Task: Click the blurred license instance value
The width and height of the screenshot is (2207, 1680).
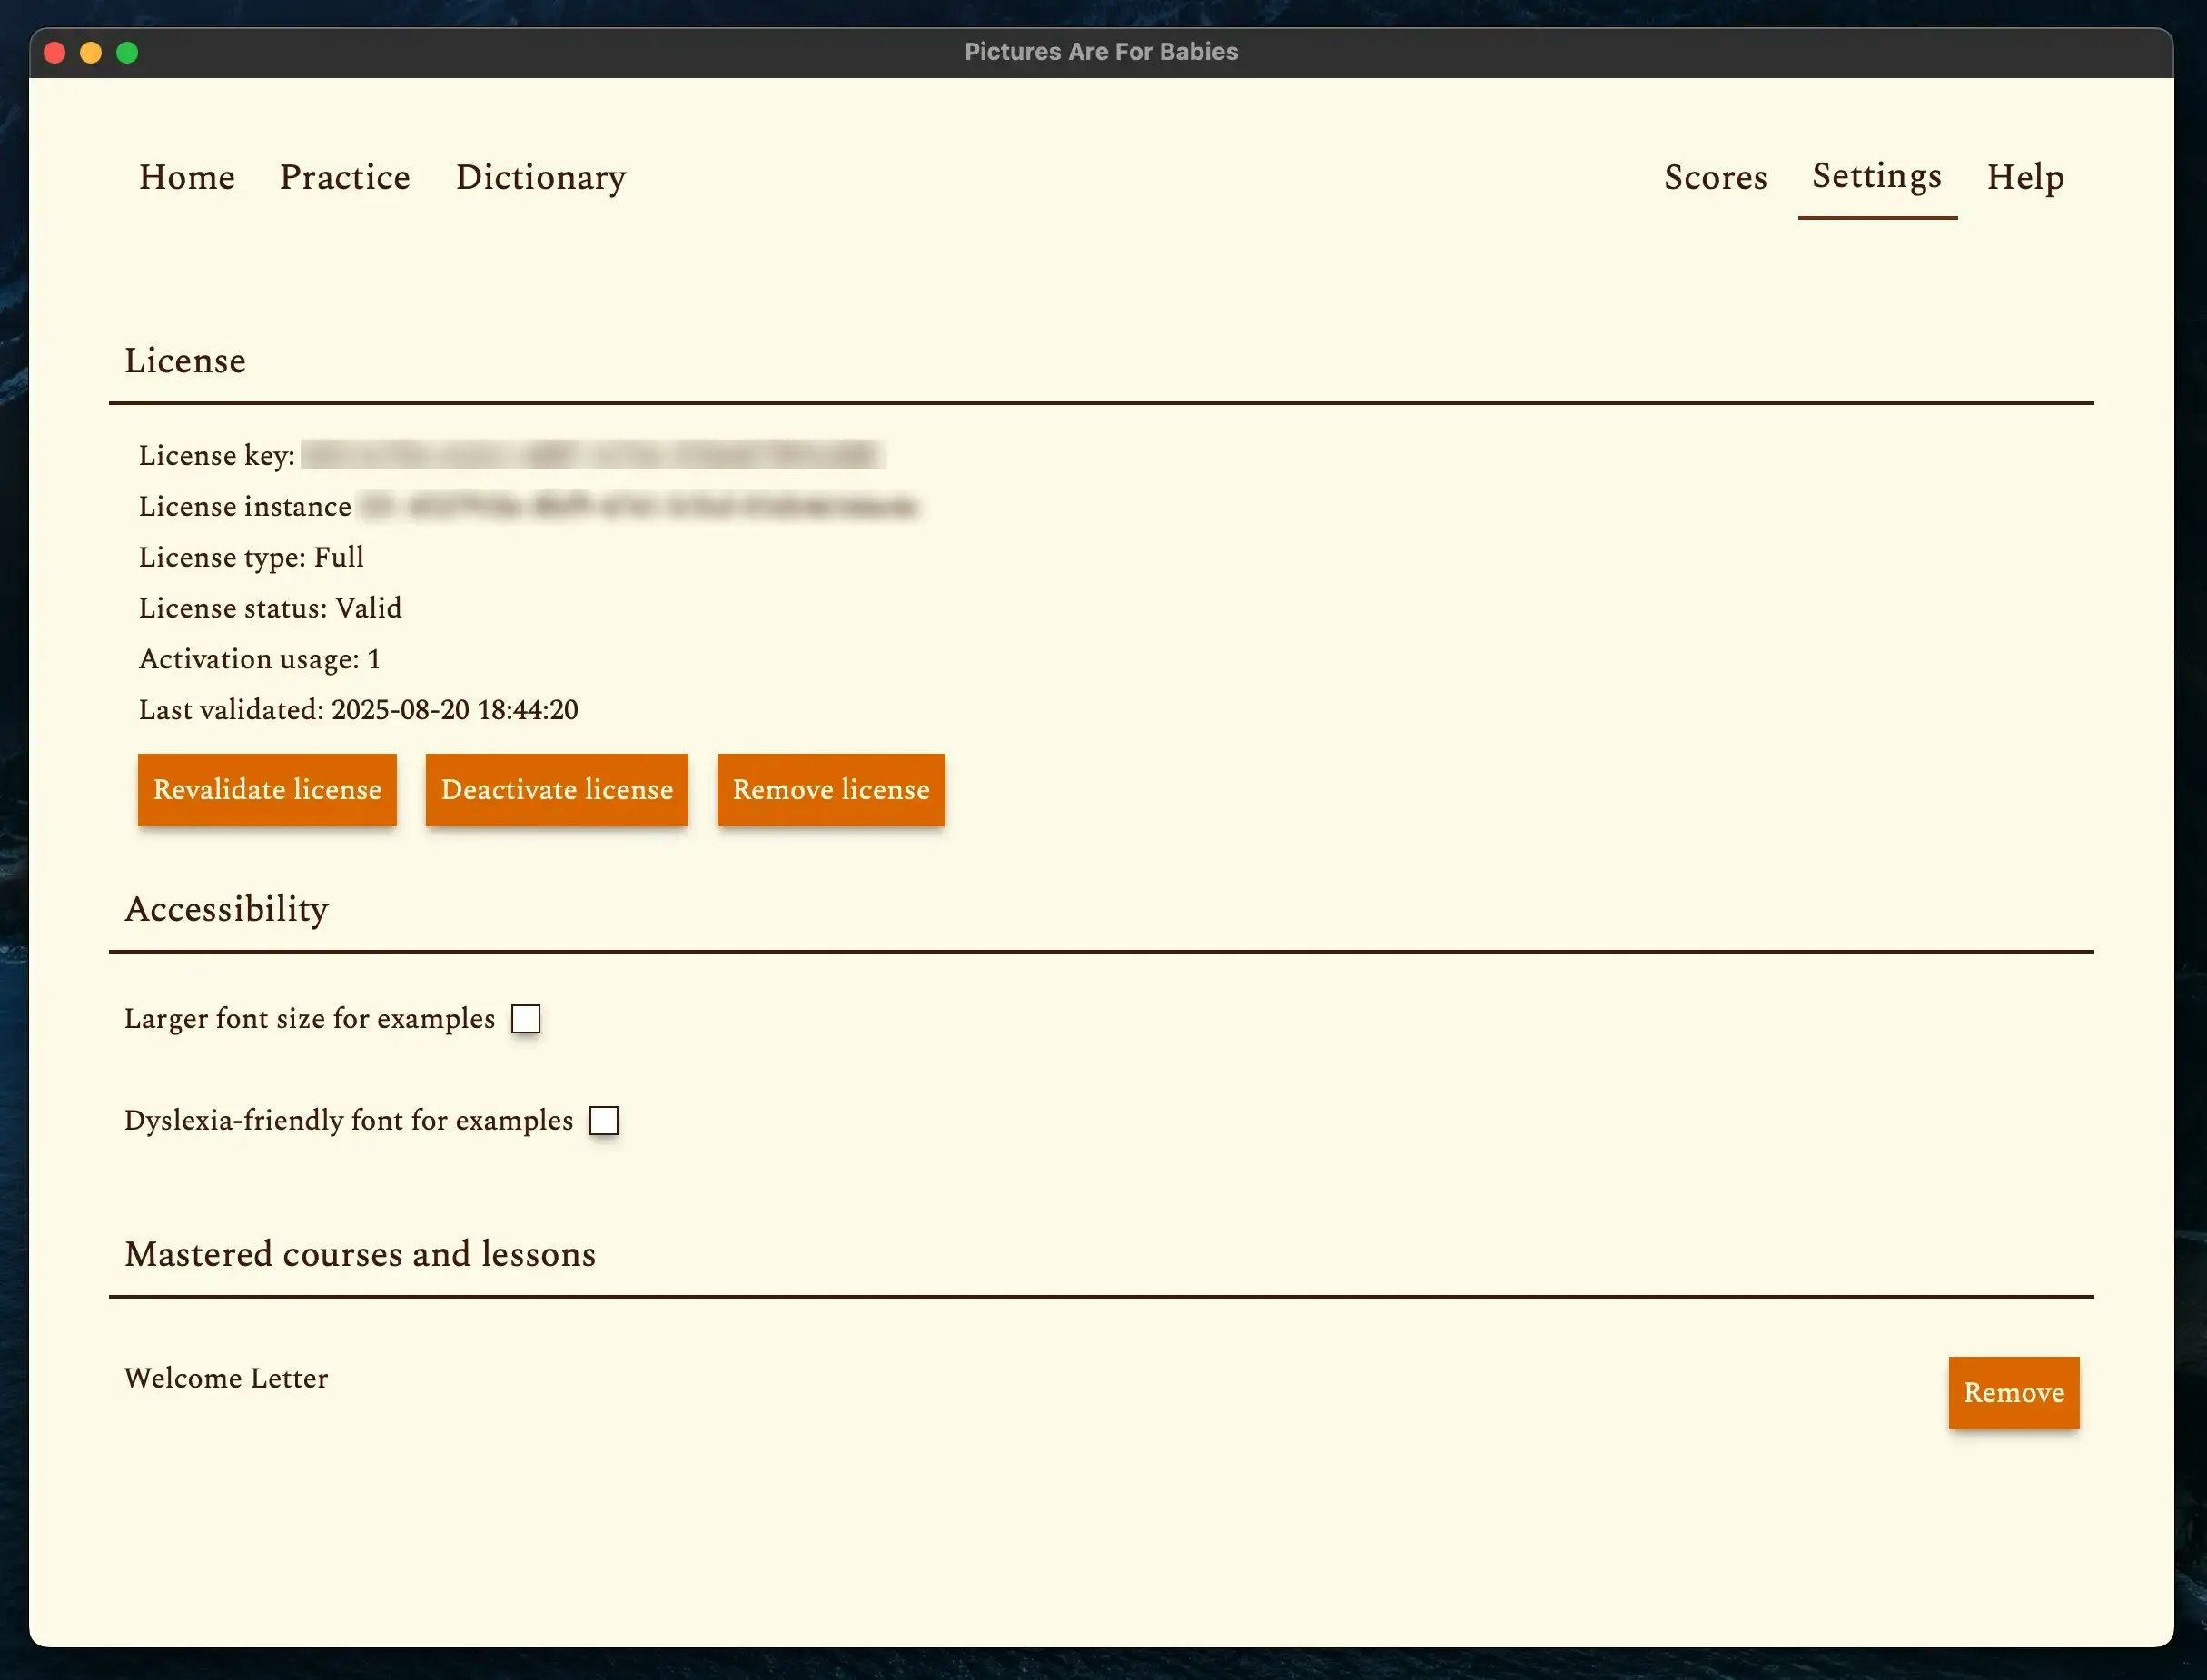Action: pyautogui.click(x=638, y=507)
